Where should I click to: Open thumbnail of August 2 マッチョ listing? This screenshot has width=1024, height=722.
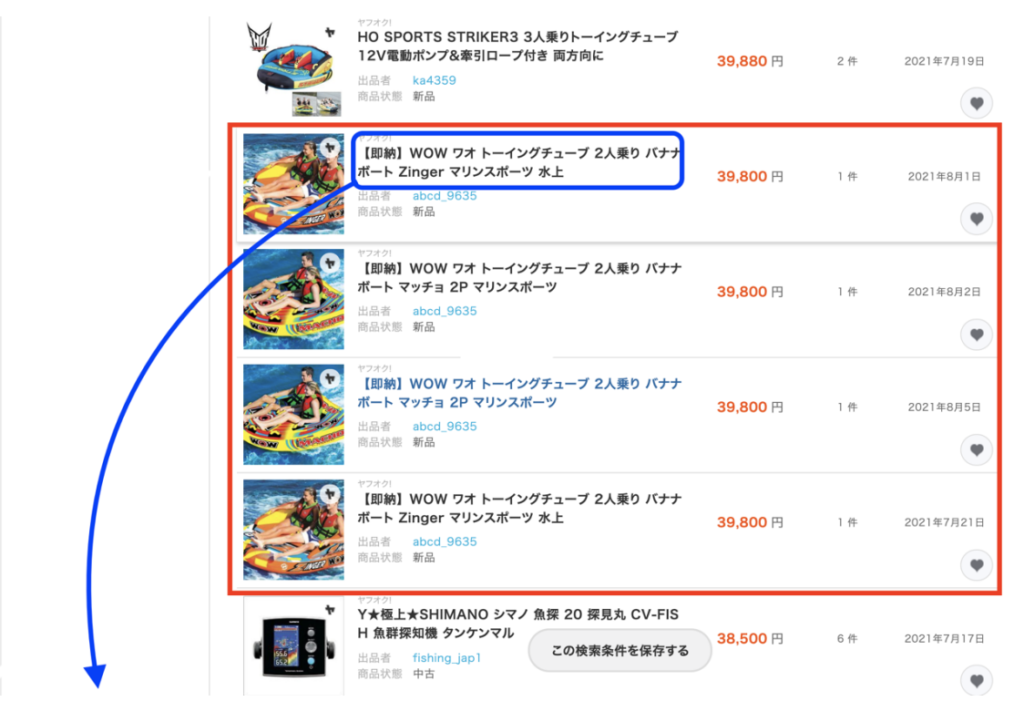[x=294, y=299]
